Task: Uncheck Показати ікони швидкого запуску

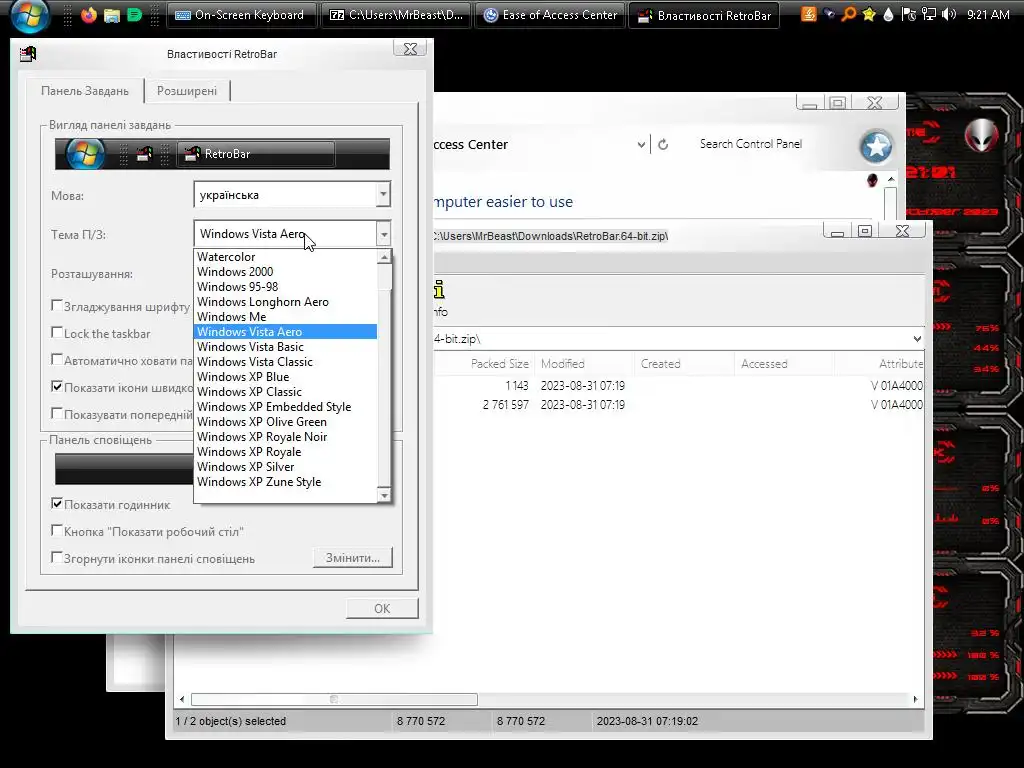Action: click(57, 387)
